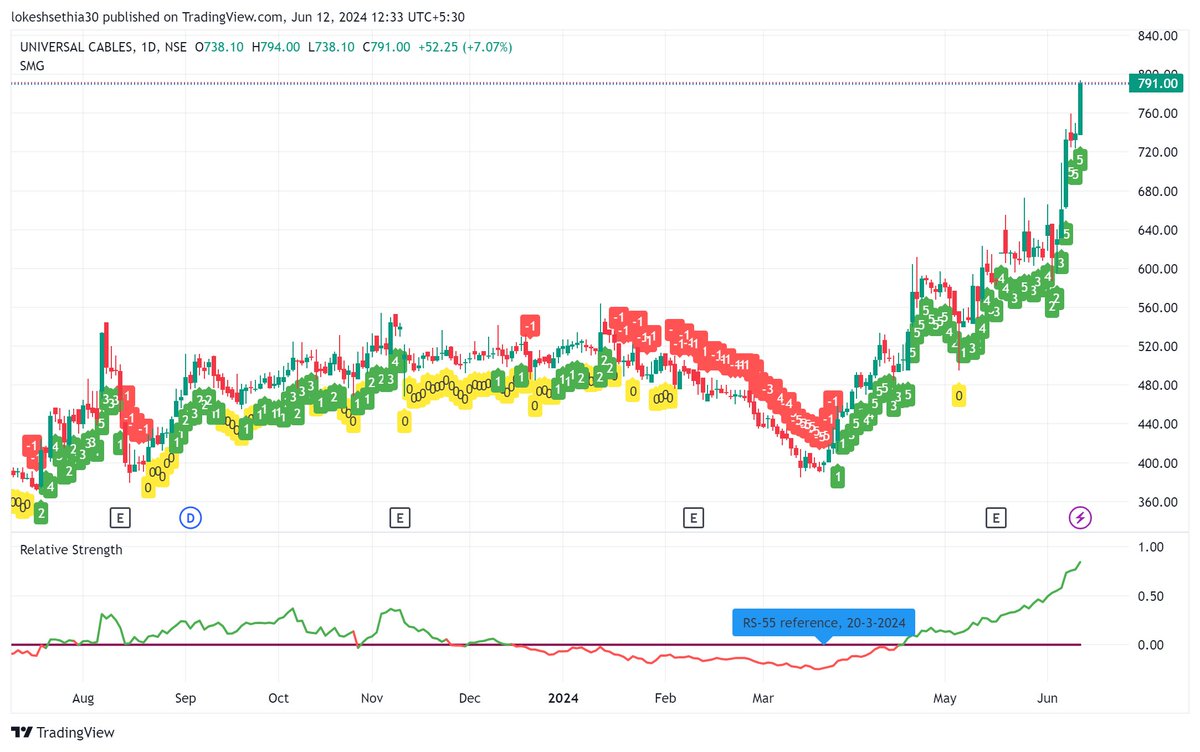This screenshot has height=752, width=1200.
Task: Click the Jun label on the time axis
Action: click(x=1048, y=697)
